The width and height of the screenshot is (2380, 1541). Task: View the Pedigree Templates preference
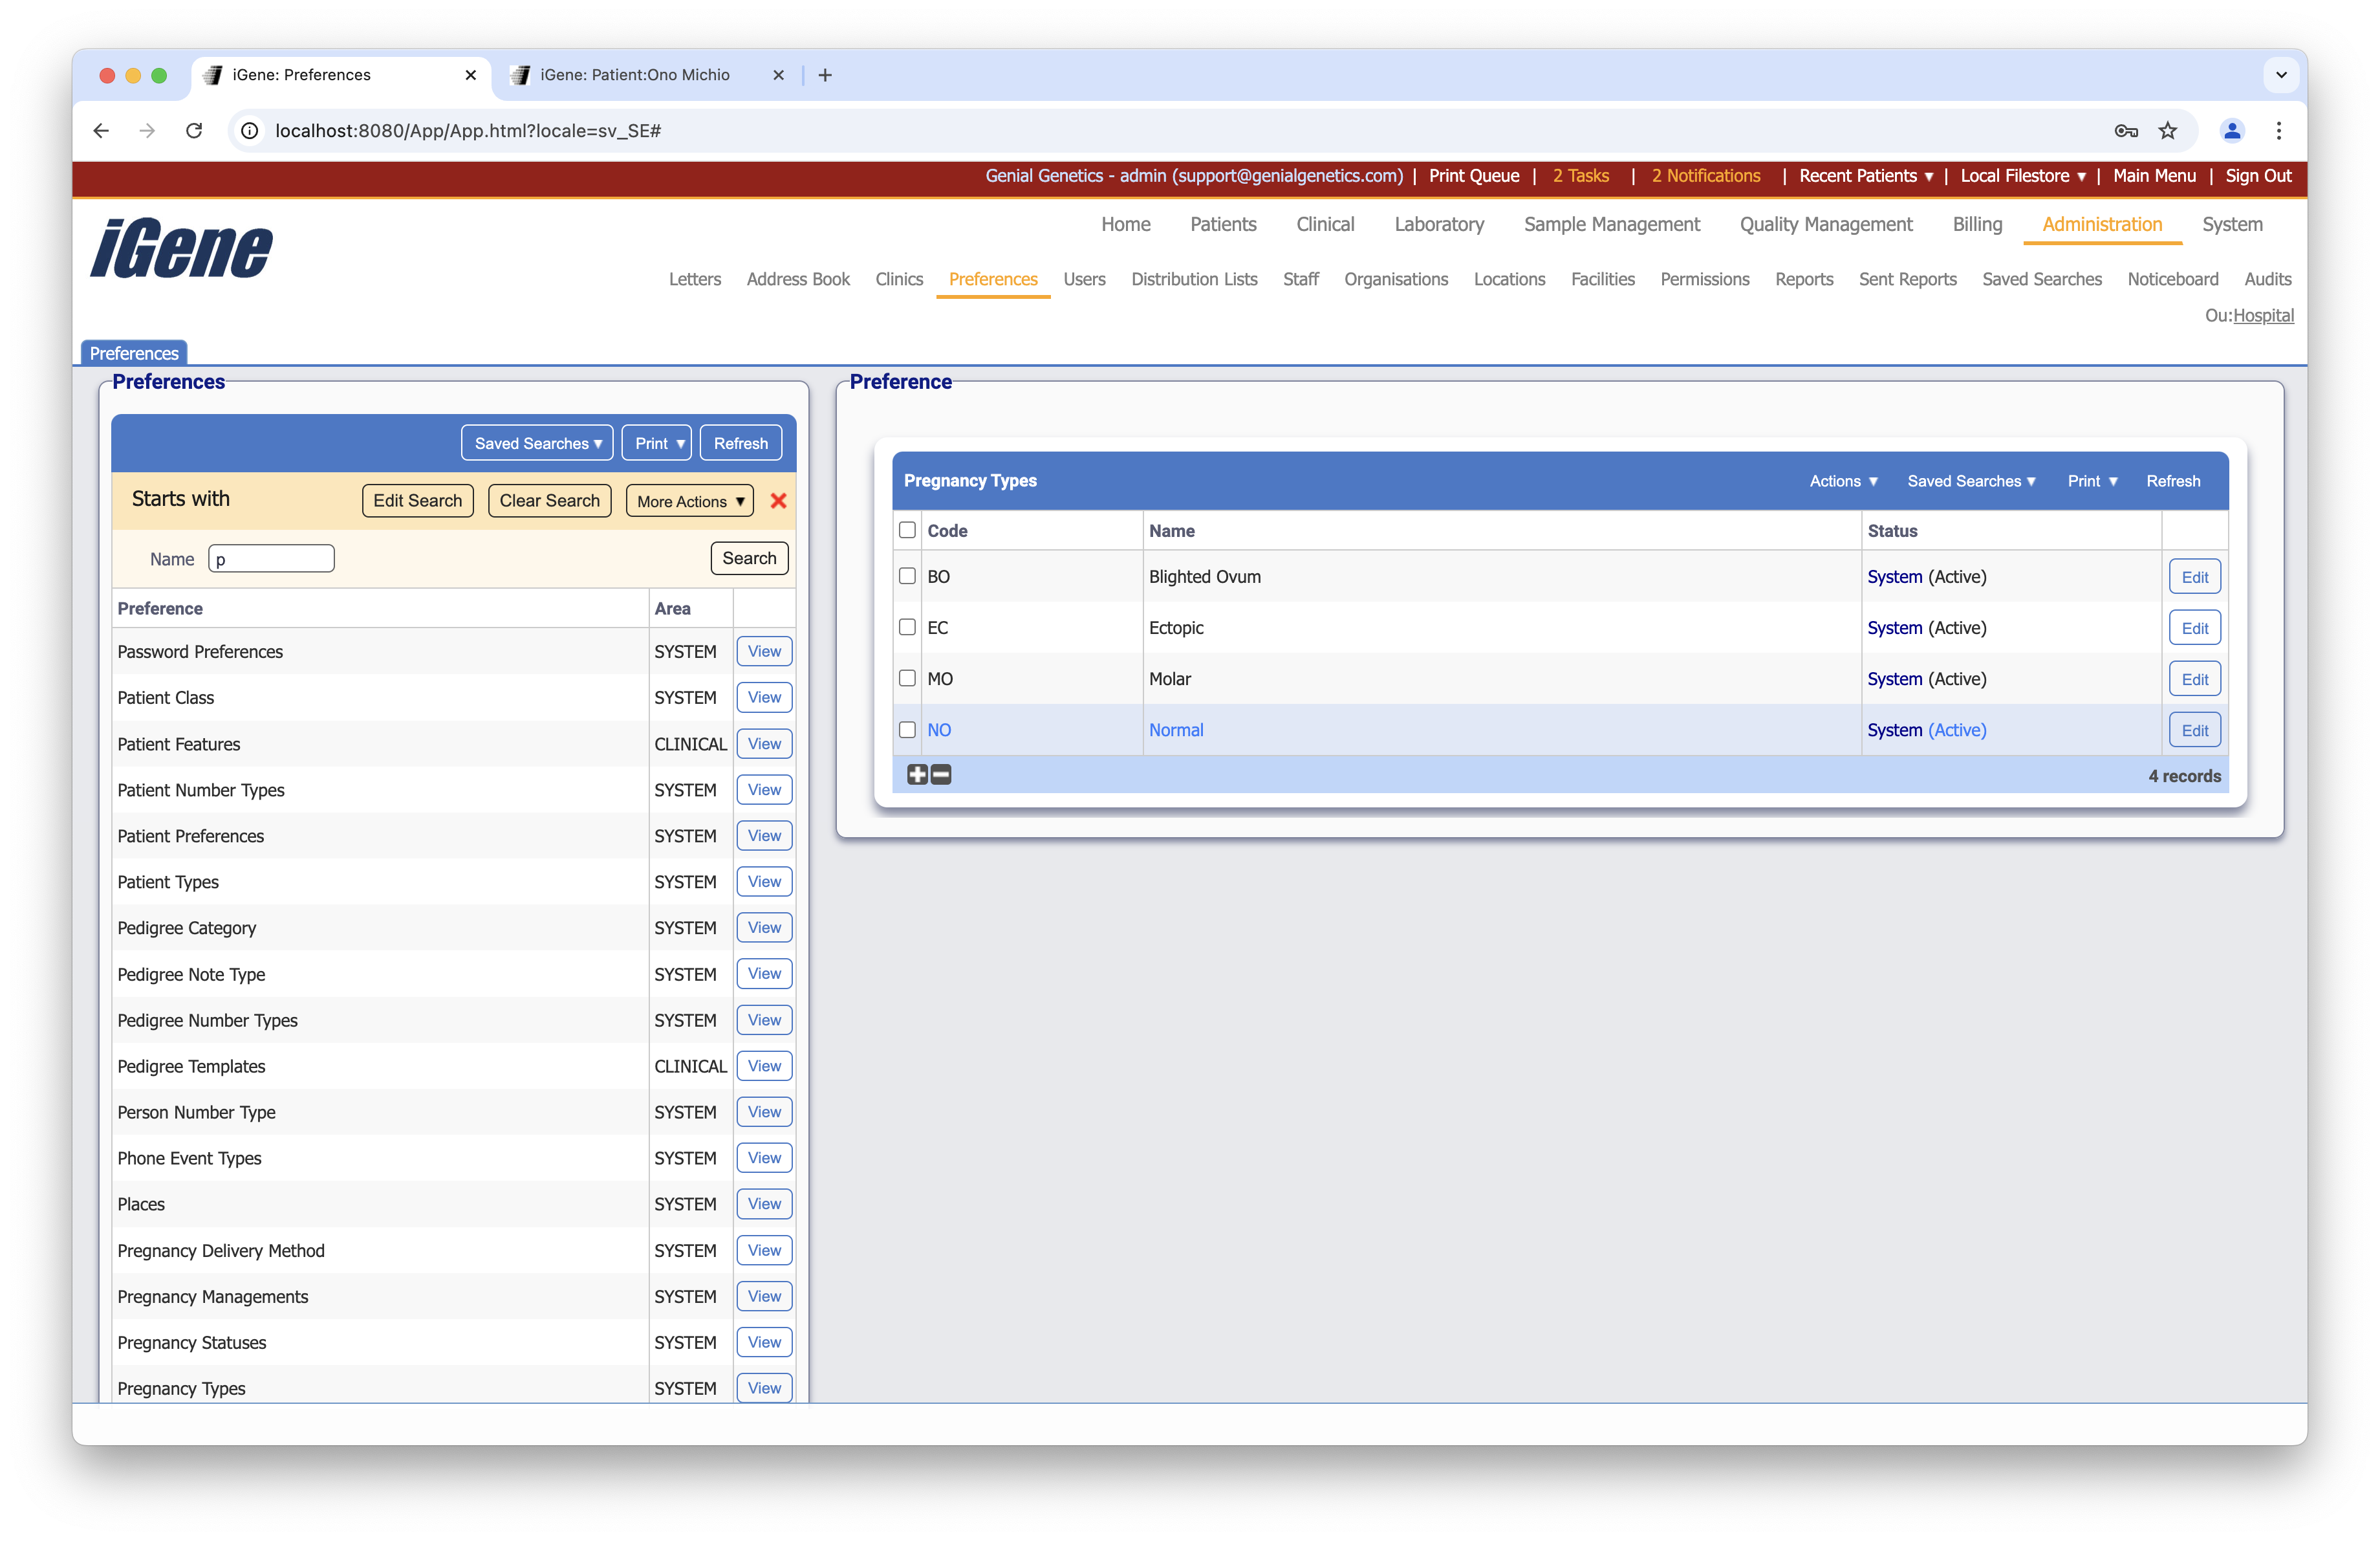pos(764,1066)
